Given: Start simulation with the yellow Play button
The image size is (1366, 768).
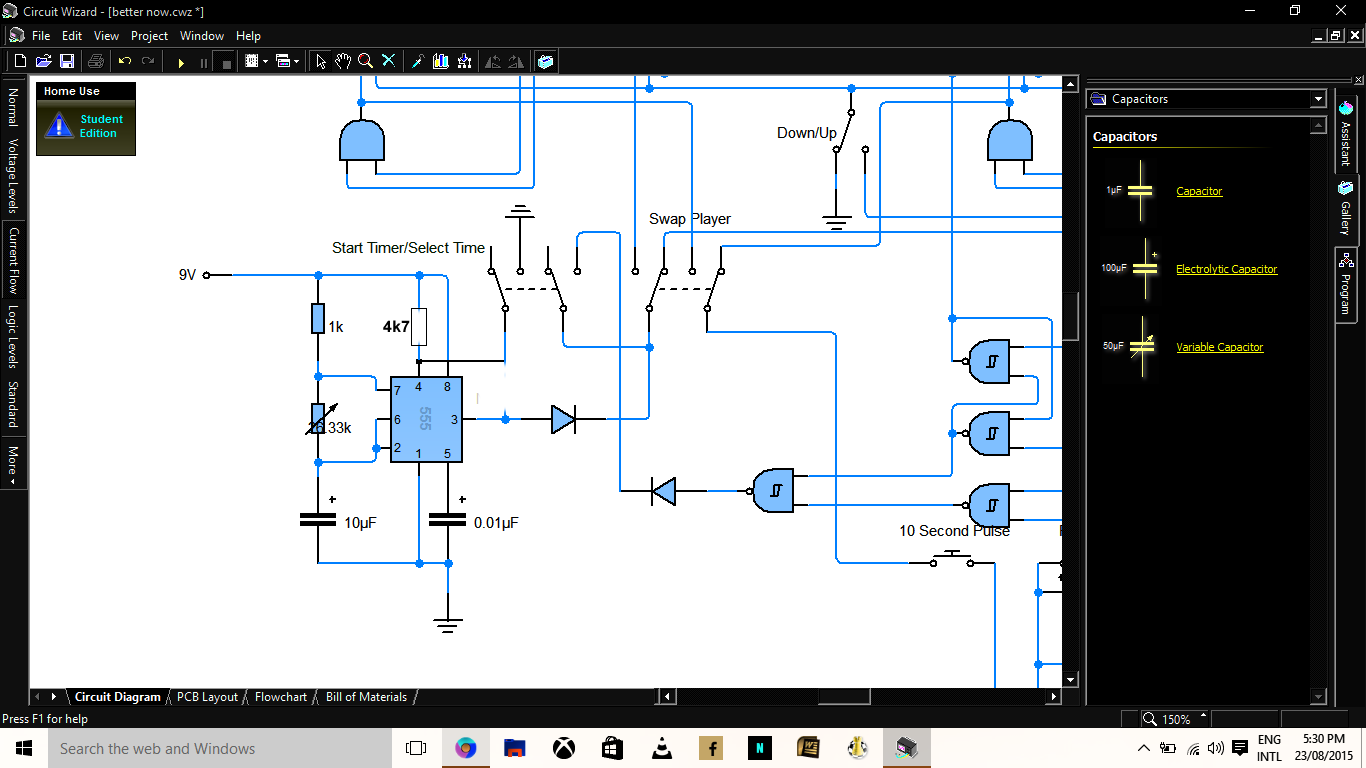Looking at the screenshot, I should tap(181, 62).
